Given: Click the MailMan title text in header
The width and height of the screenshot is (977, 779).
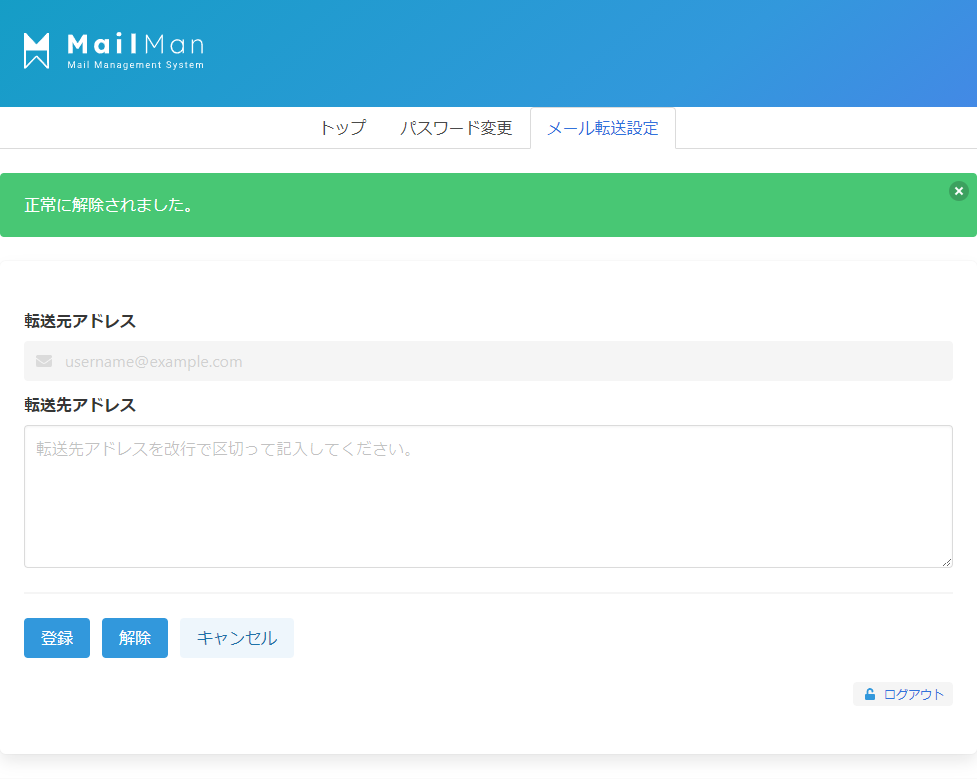Looking at the screenshot, I should 135,44.
